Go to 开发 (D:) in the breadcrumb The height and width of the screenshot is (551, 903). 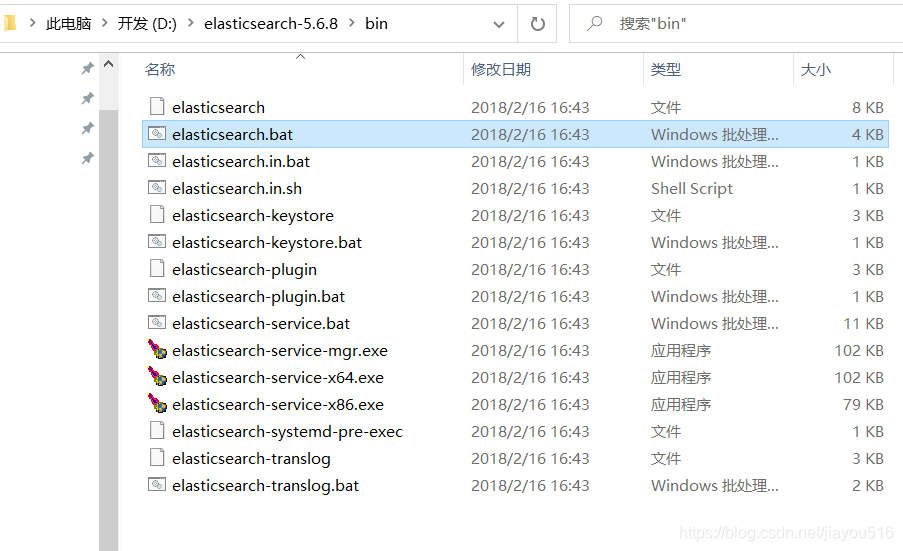[x=147, y=24]
